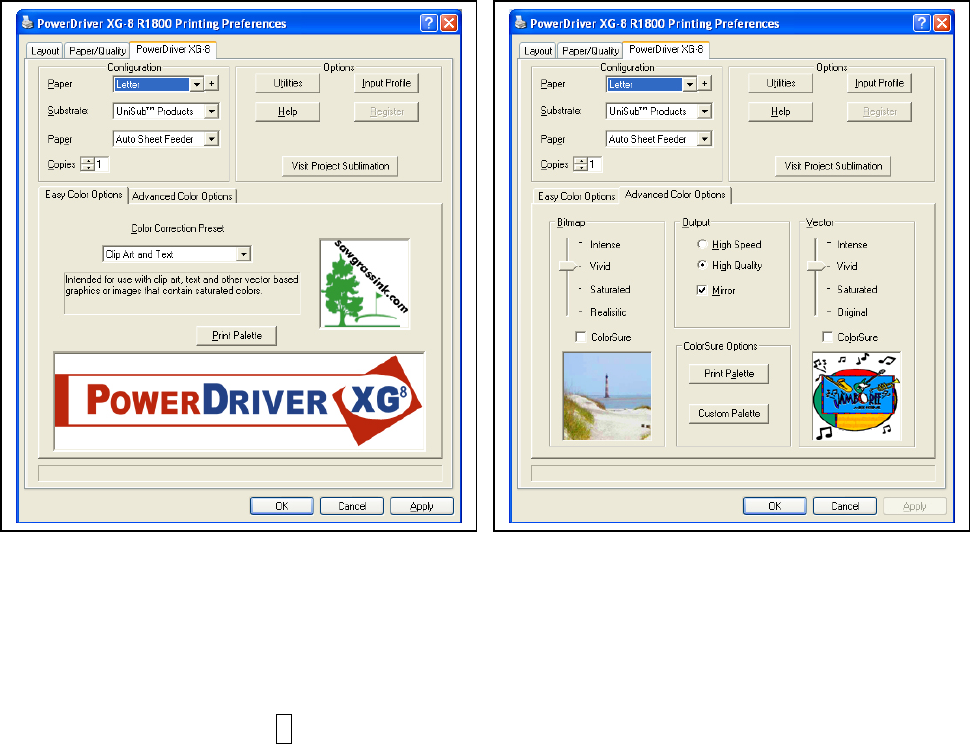Click the Bitmap Realisitic slider label
This screenshot has height=744, width=970.
608,312
